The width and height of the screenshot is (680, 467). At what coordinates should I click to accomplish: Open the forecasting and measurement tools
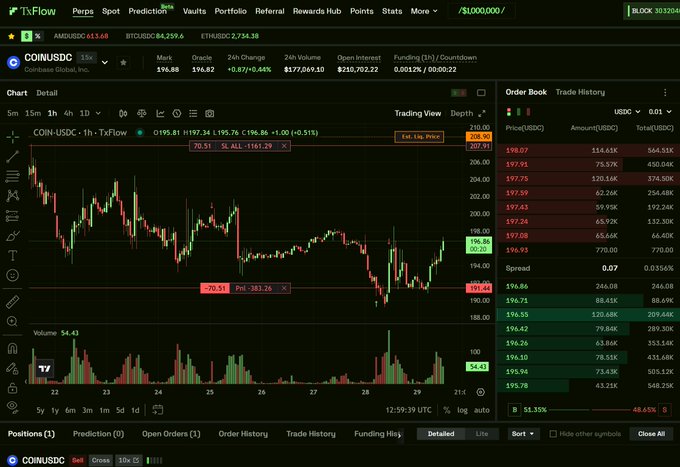(x=13, y=216)
